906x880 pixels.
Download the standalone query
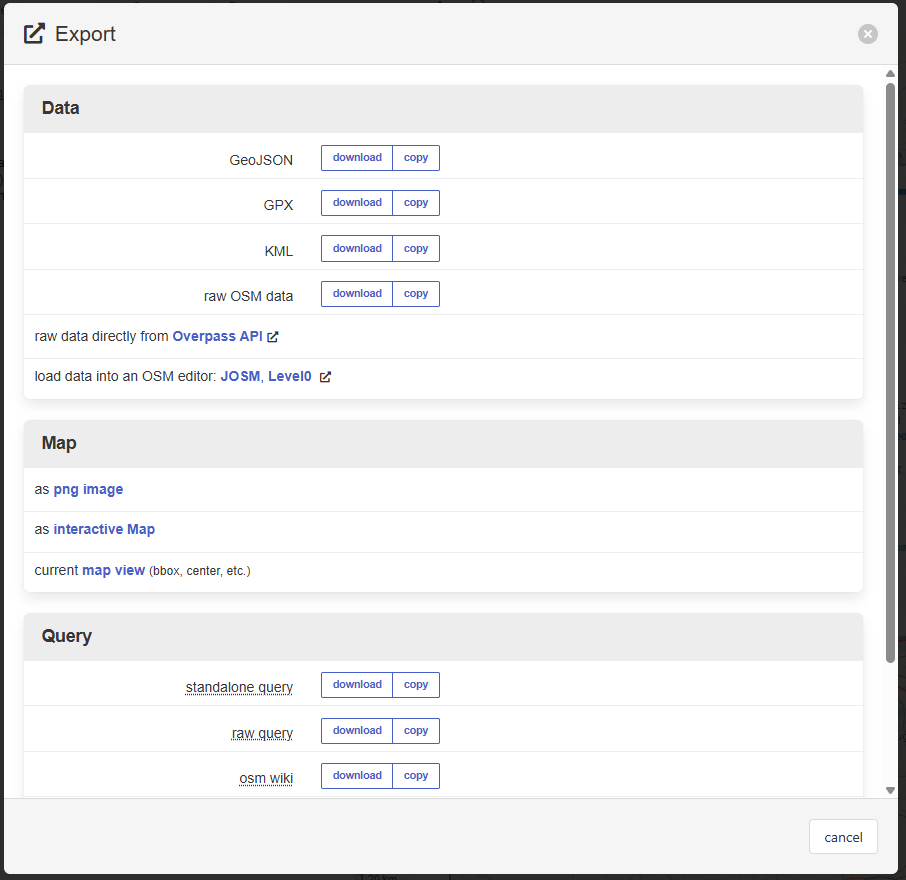tap(357, 685)
